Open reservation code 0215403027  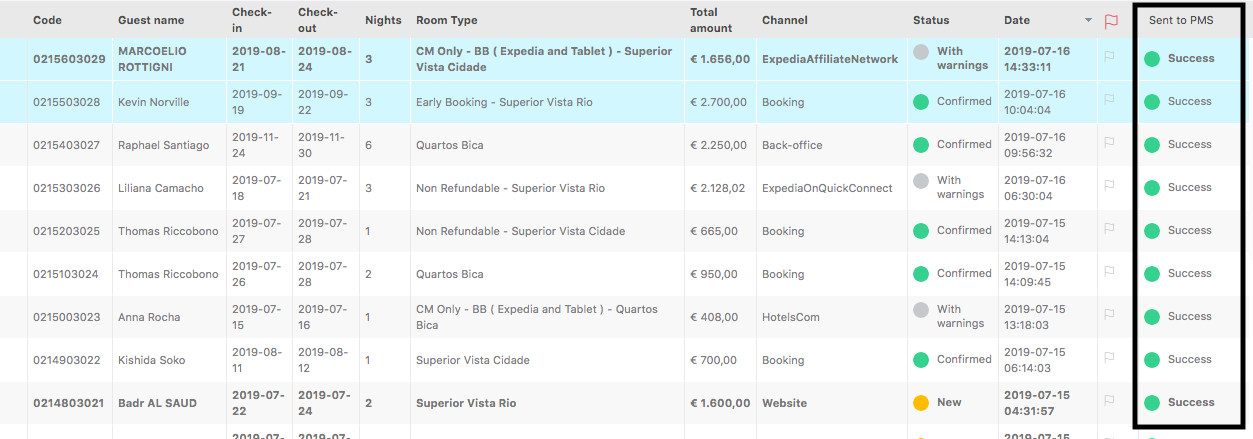(67, 145)
